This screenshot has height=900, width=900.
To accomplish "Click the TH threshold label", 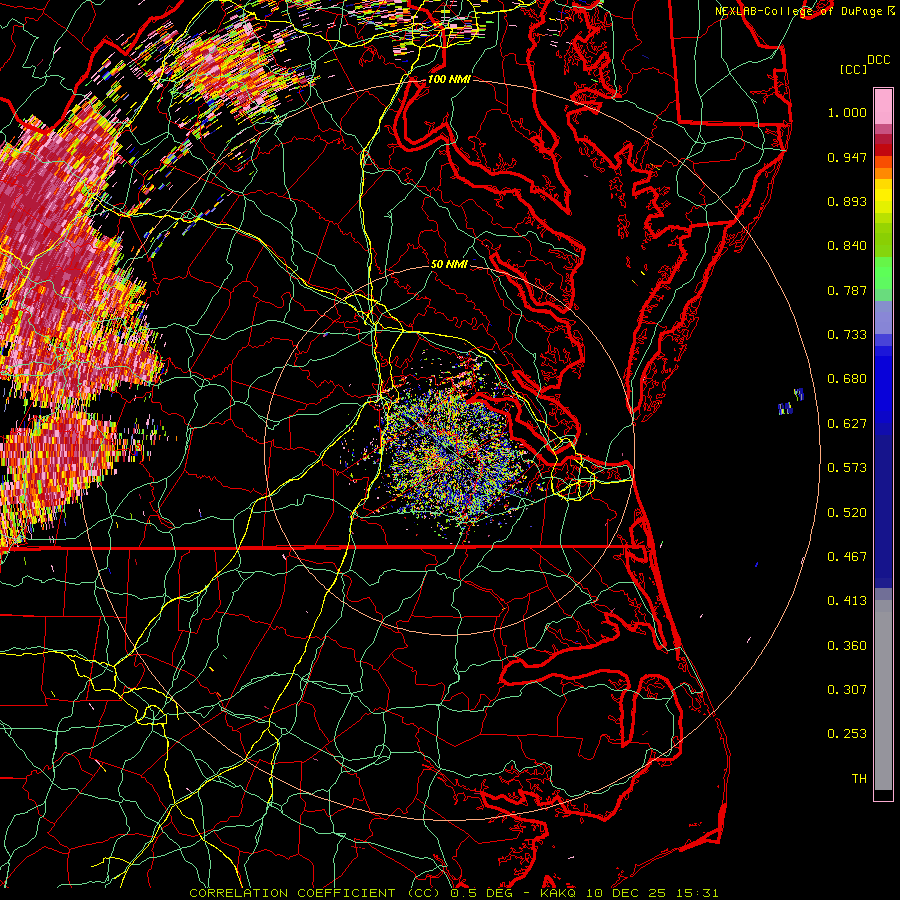I will coord(859,779).
